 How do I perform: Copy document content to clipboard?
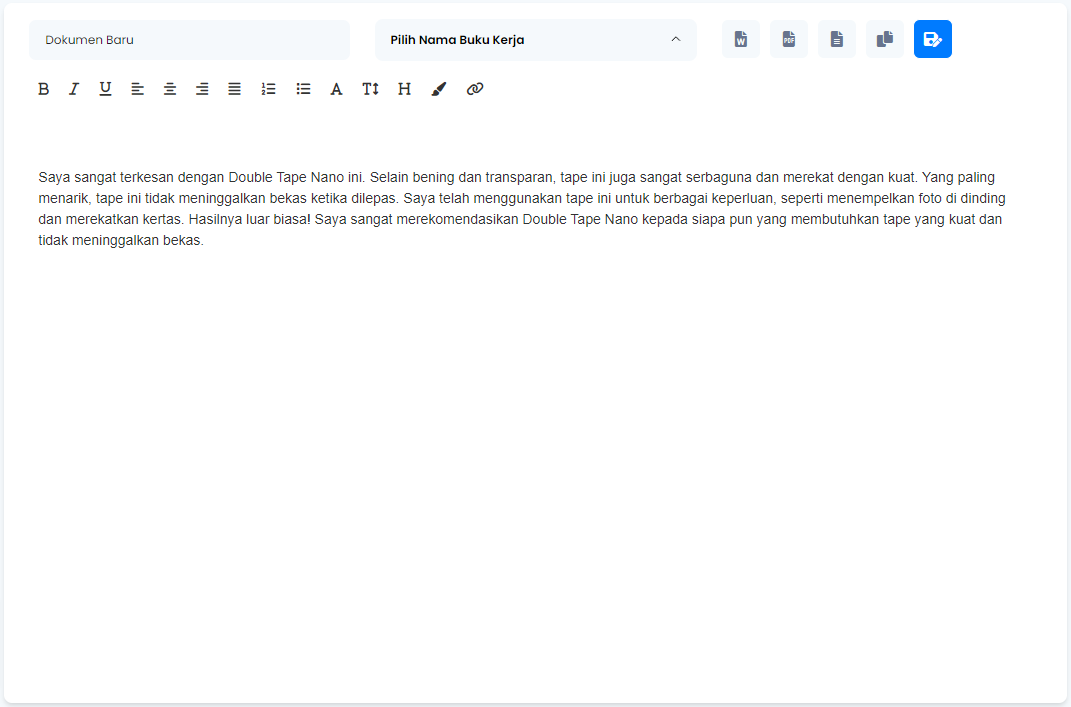coord(885,39)
